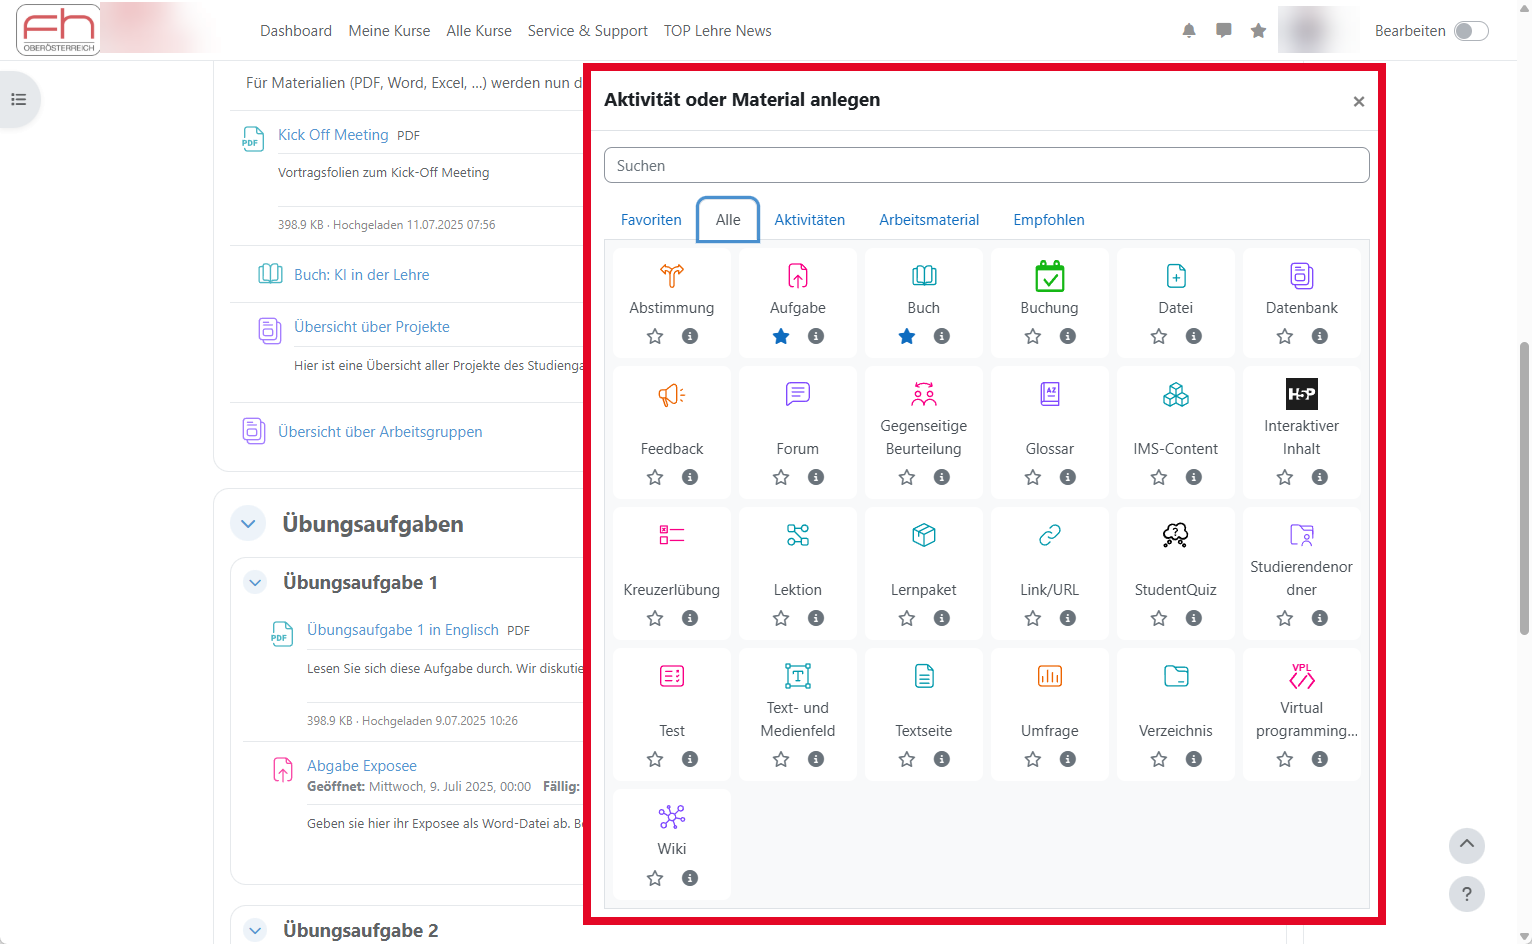Screen dimensions: 1532x944
Task: Open the Aktivitäten tab
Action: [810, 220]
